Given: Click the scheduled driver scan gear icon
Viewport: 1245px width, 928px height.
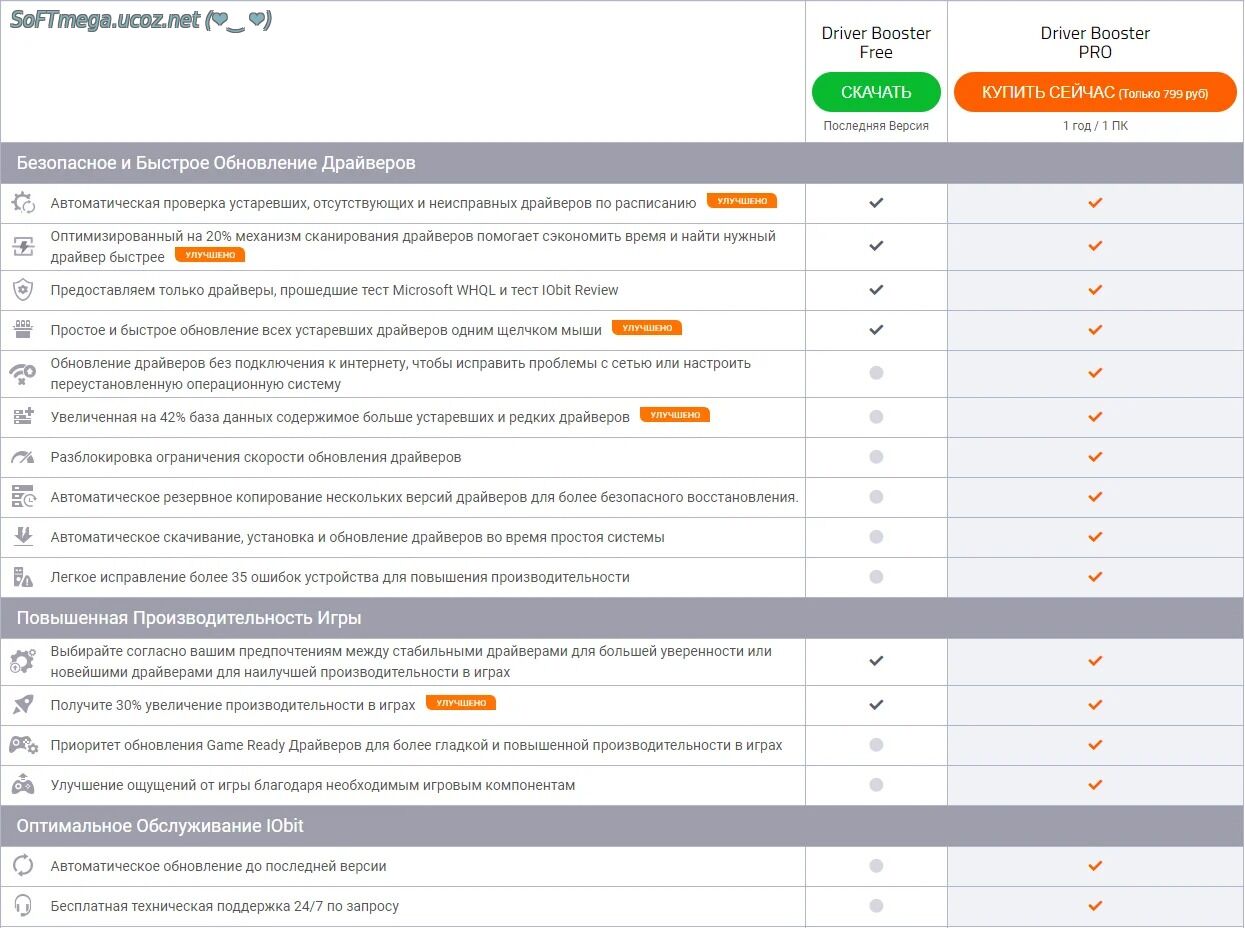Looking at the screenshot, I should point(23,203).
